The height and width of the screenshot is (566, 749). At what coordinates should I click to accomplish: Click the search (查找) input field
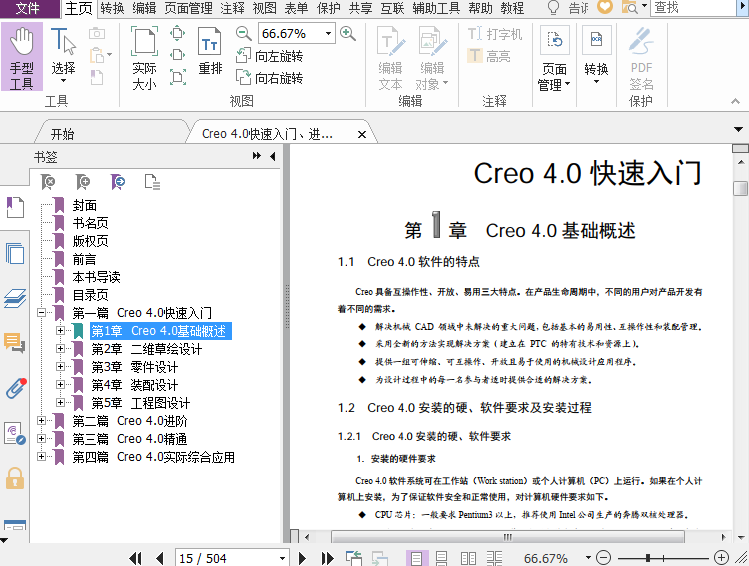(x=693, y=8)
